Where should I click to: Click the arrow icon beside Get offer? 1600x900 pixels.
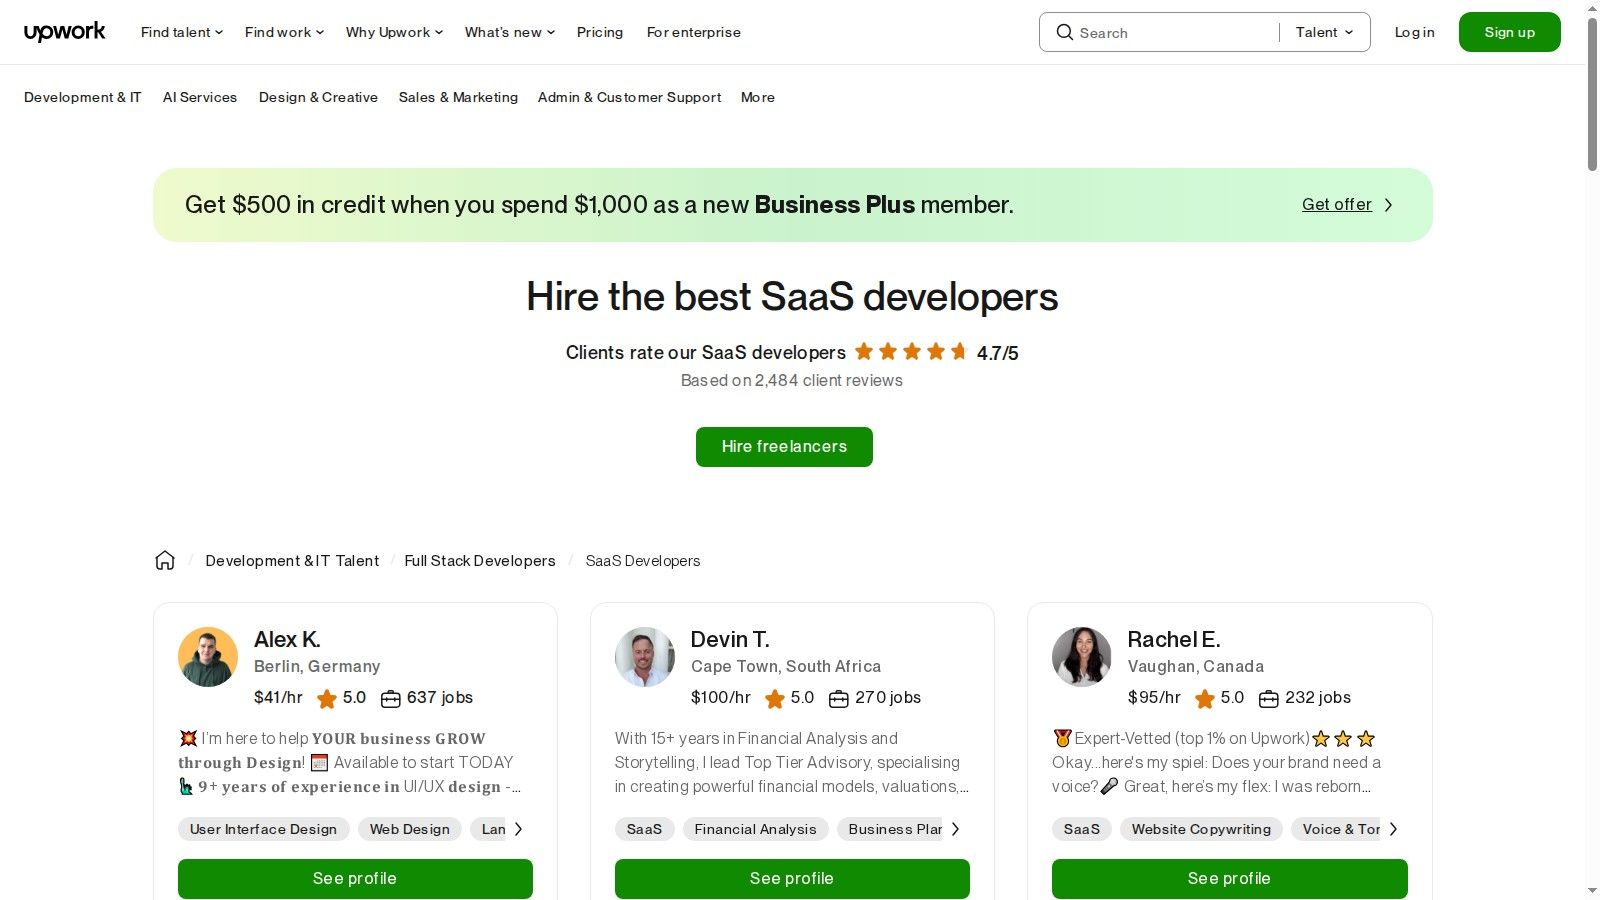pos(1388,204)
